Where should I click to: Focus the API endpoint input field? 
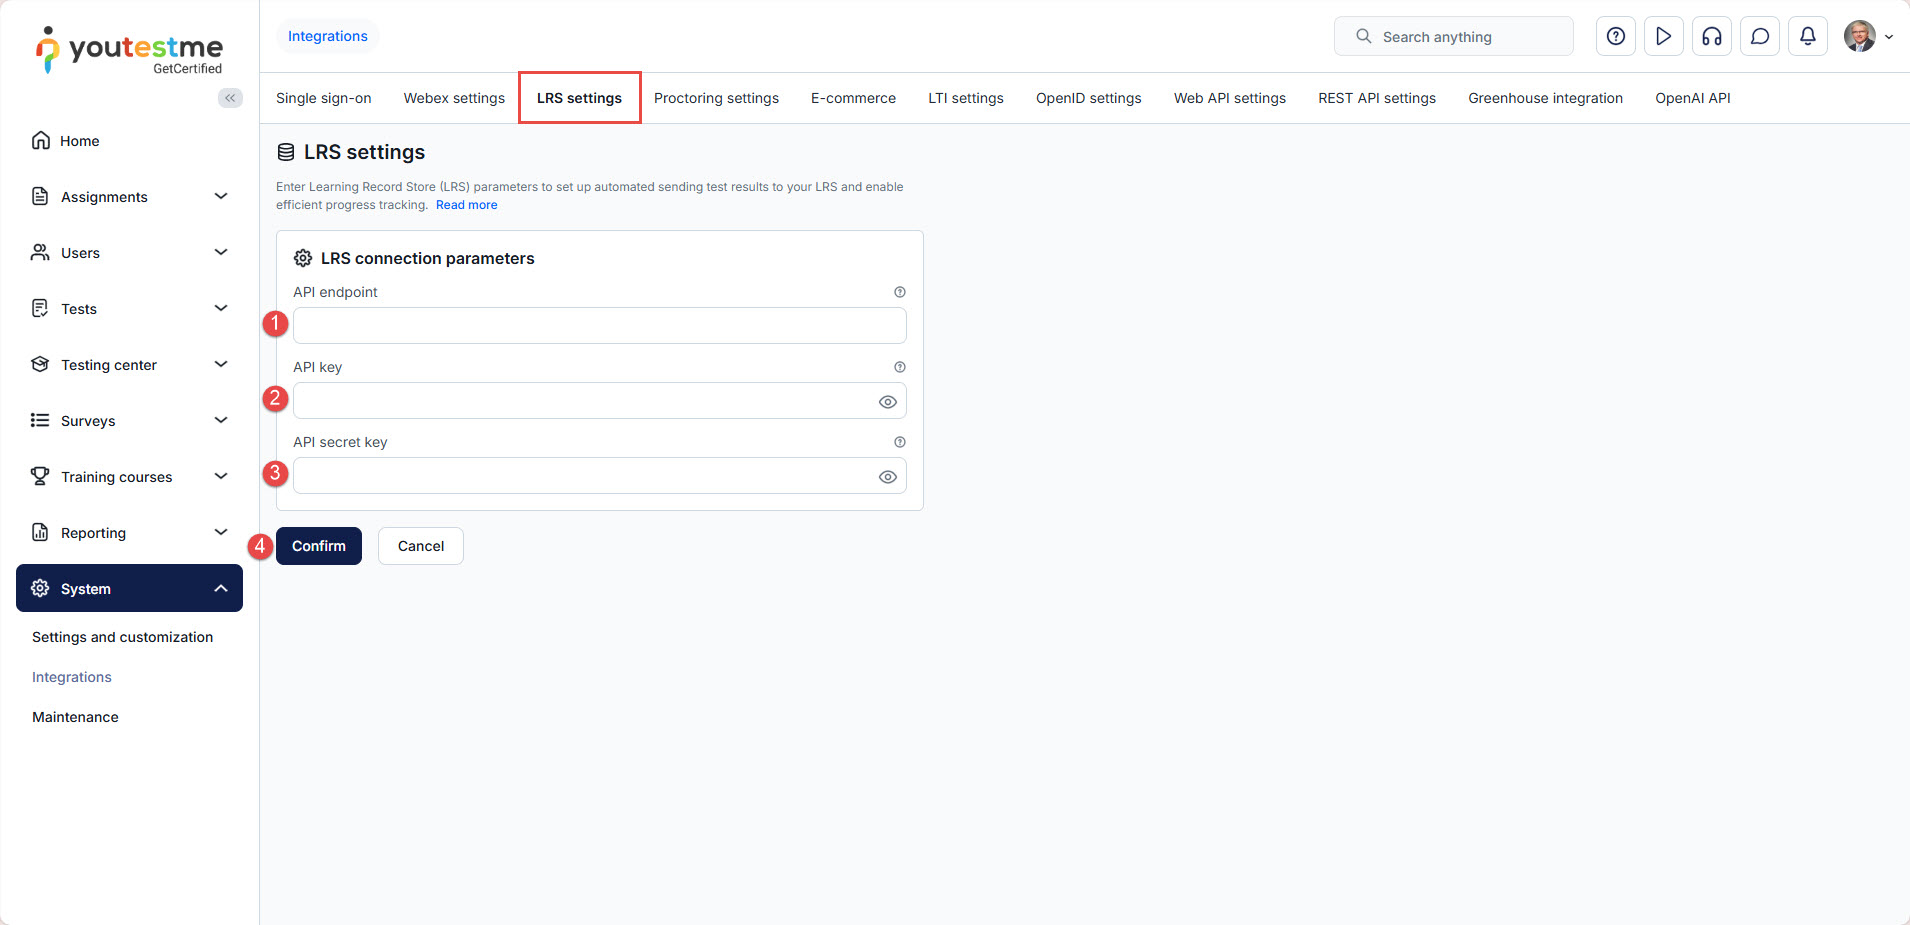[599, 326]
